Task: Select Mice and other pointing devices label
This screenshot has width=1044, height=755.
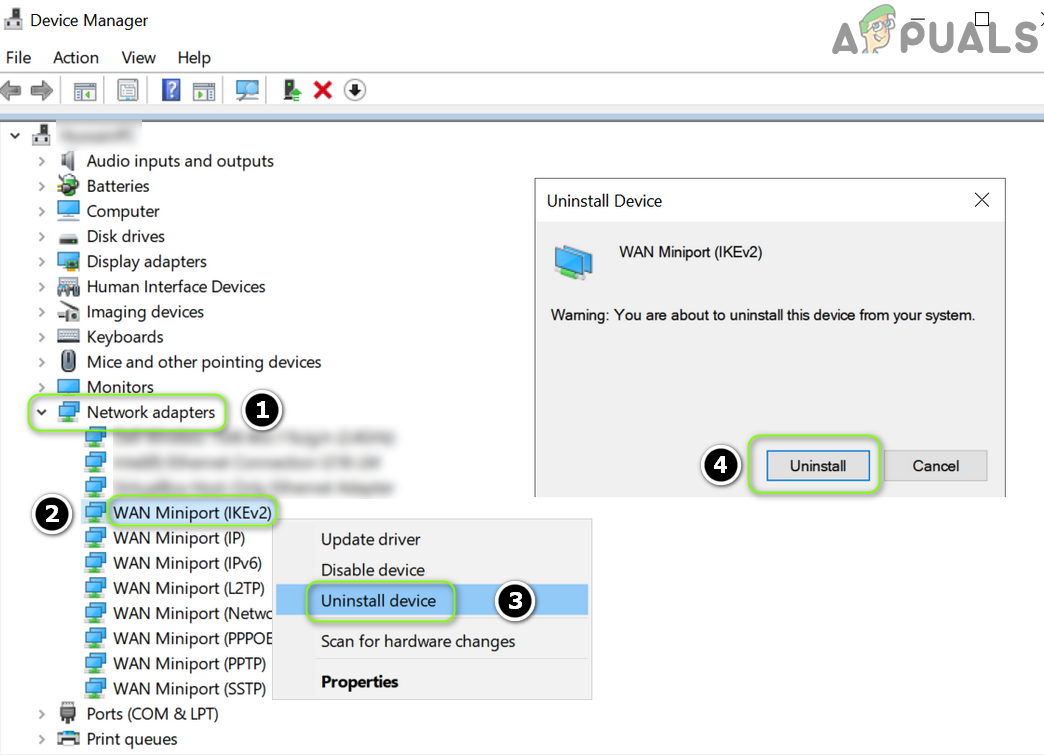Action: [x=204, y=362]
